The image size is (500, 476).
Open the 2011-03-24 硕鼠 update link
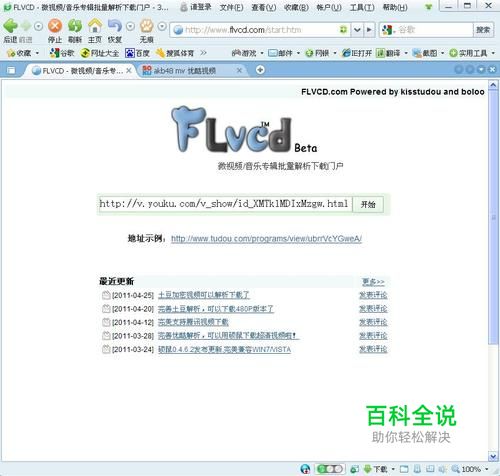(x=224, y=349)
